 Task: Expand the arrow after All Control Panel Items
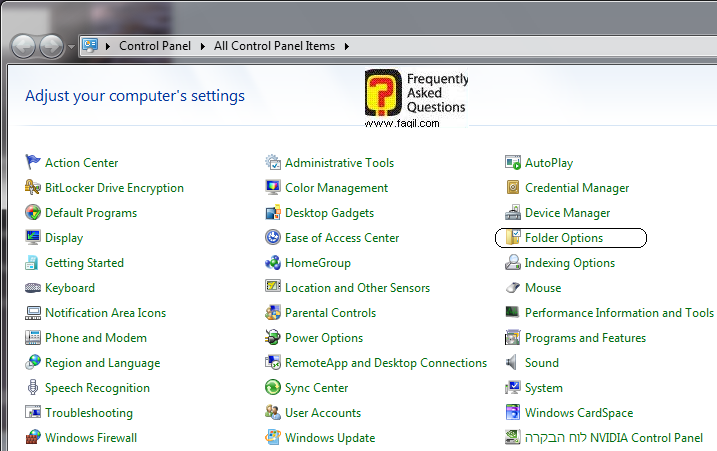(346, 46)
